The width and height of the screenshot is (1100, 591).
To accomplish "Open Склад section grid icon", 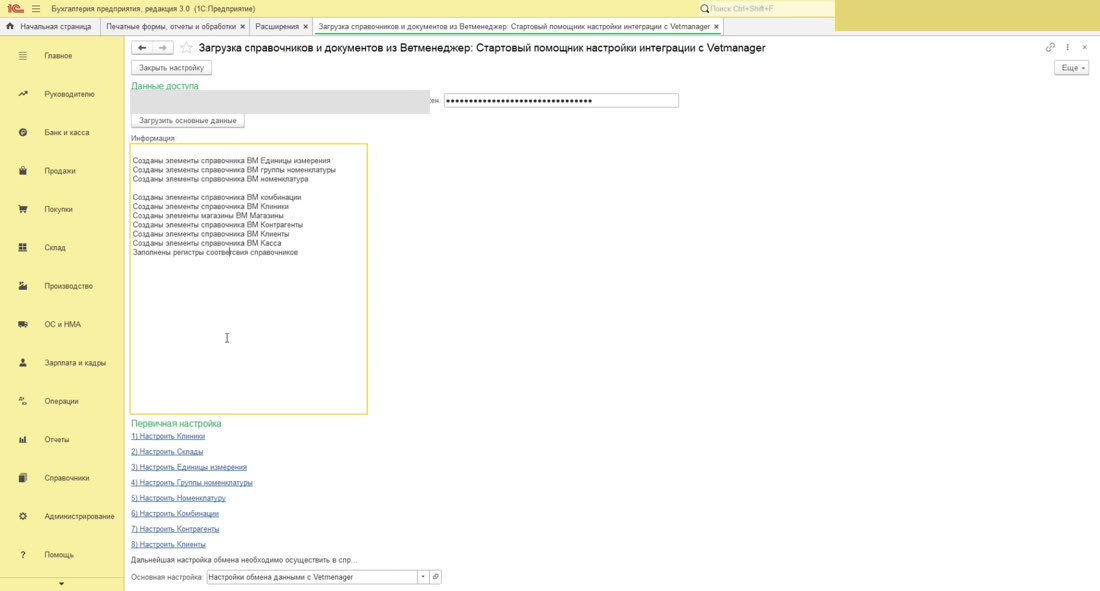I will pyautogui.click(x=22, y=247).
